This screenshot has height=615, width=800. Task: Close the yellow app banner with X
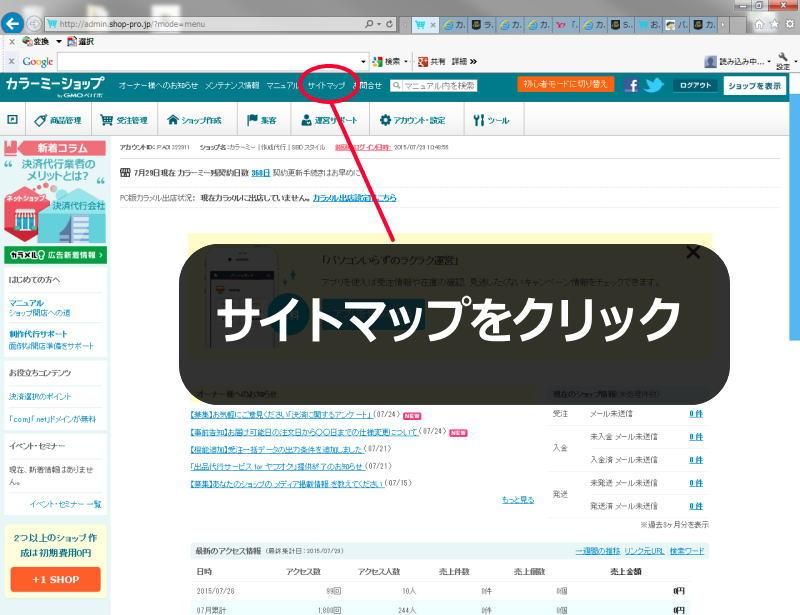pyautogui.click(x=693, y=252)
